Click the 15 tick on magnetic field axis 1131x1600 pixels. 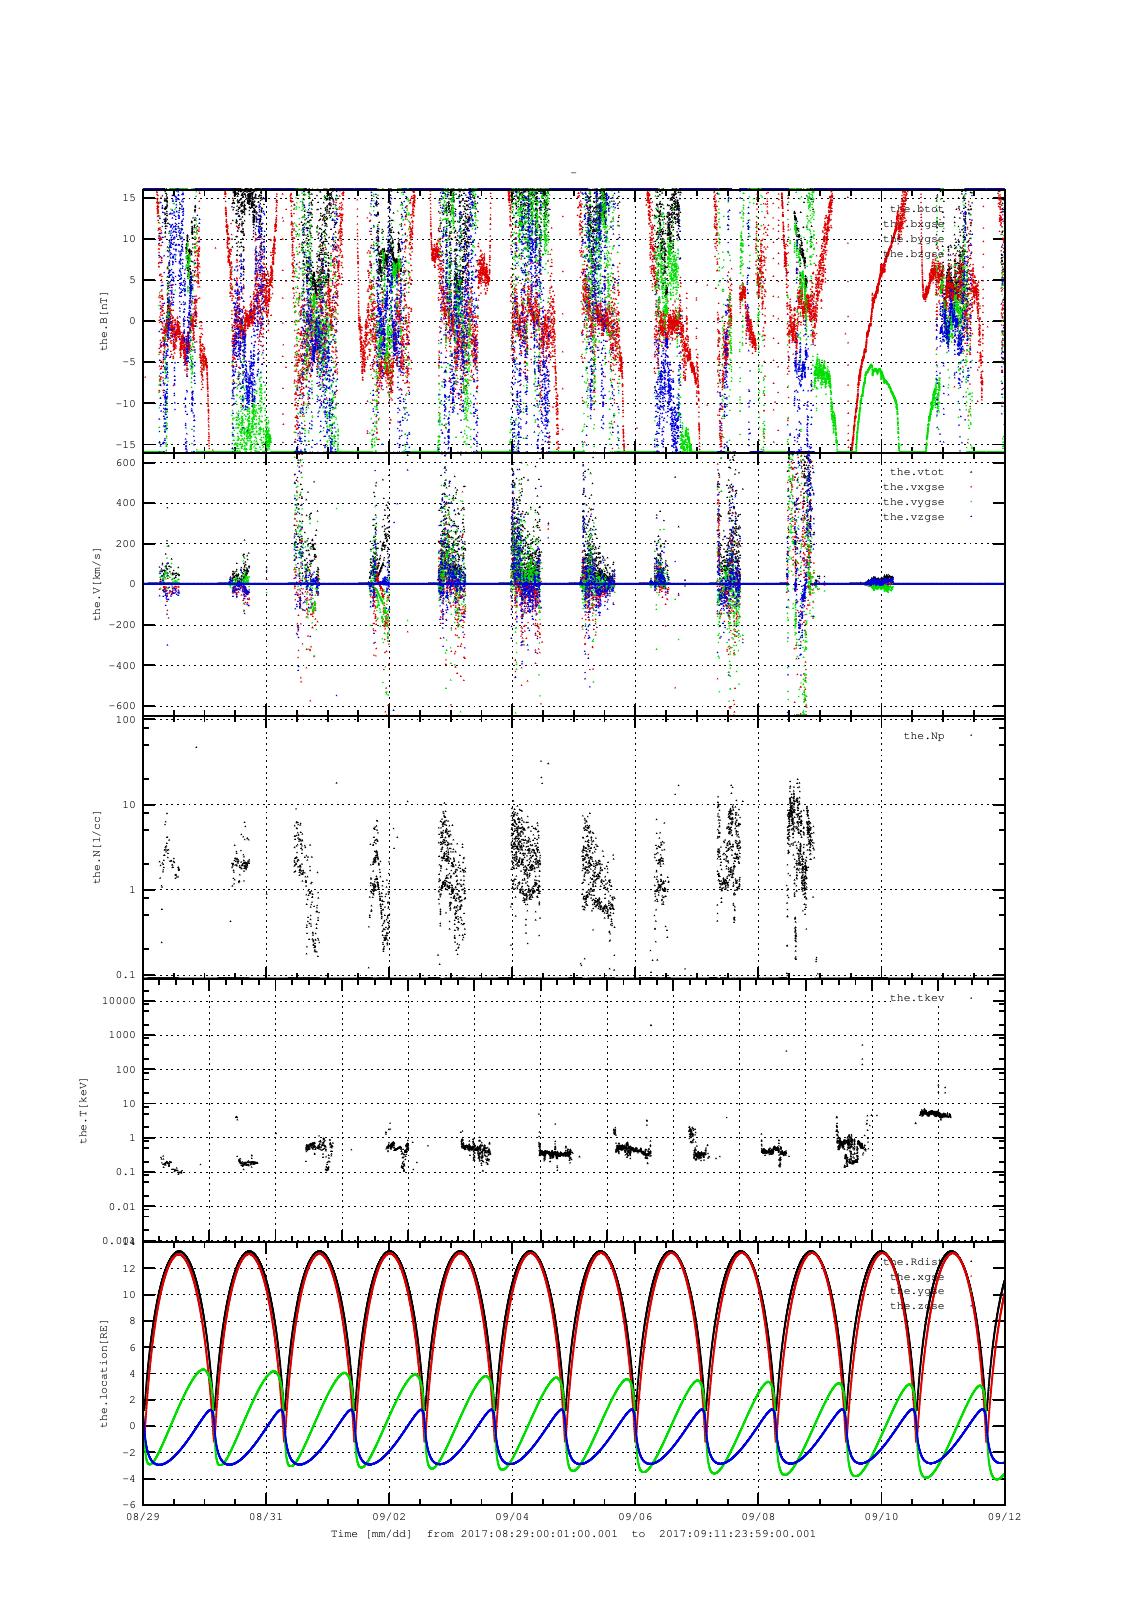(129, 198)
